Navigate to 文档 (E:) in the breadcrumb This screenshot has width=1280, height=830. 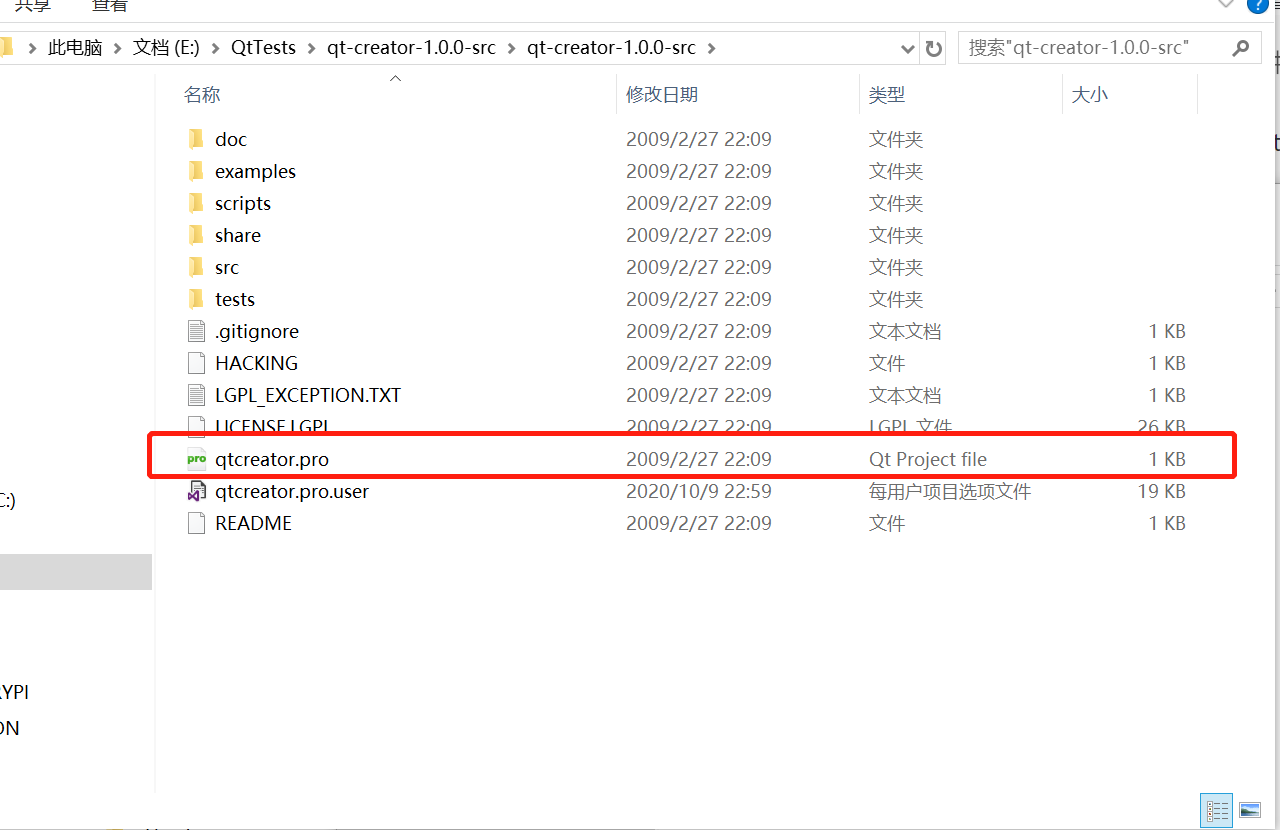tap(166, 48)
